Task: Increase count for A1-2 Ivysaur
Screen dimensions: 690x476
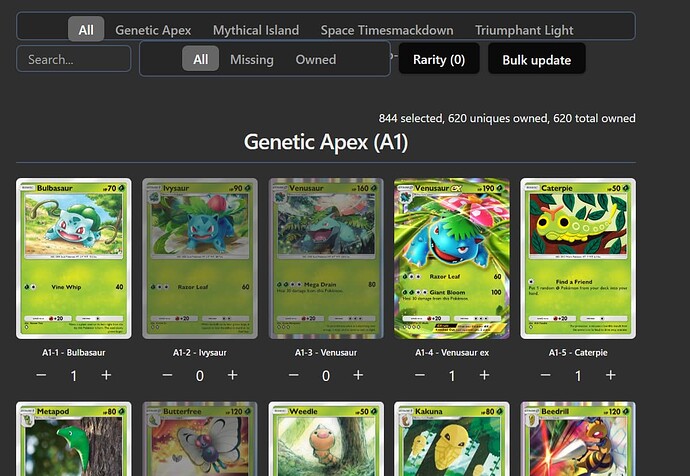Action: [232, 375]
